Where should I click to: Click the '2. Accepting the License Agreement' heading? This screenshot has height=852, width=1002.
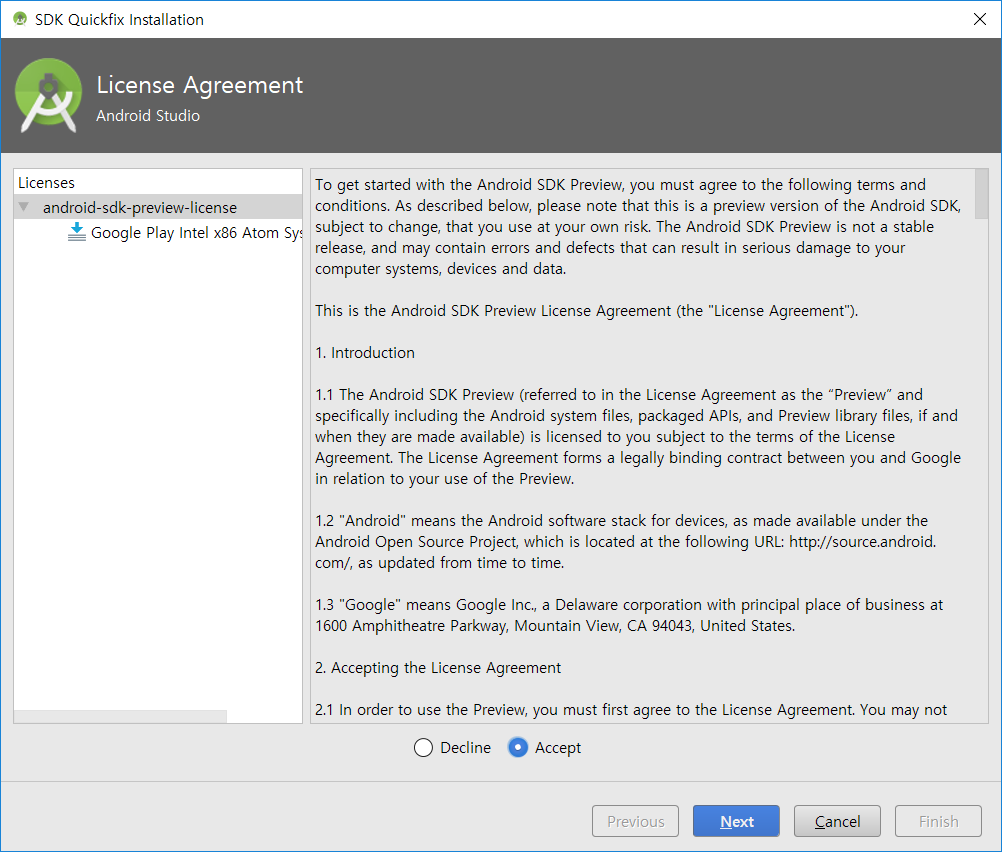438,668
